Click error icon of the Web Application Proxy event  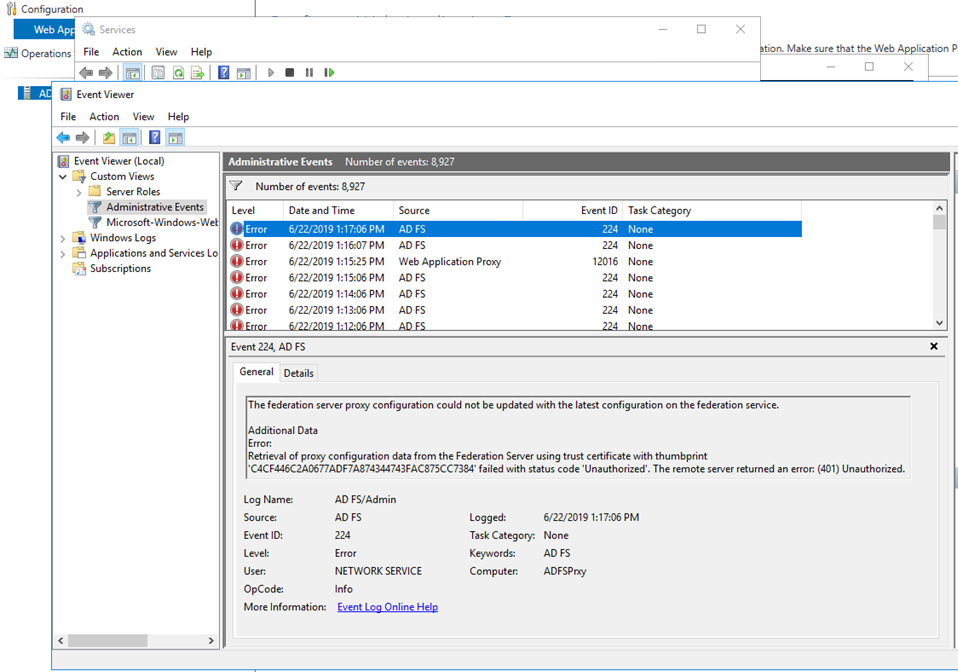236,261
